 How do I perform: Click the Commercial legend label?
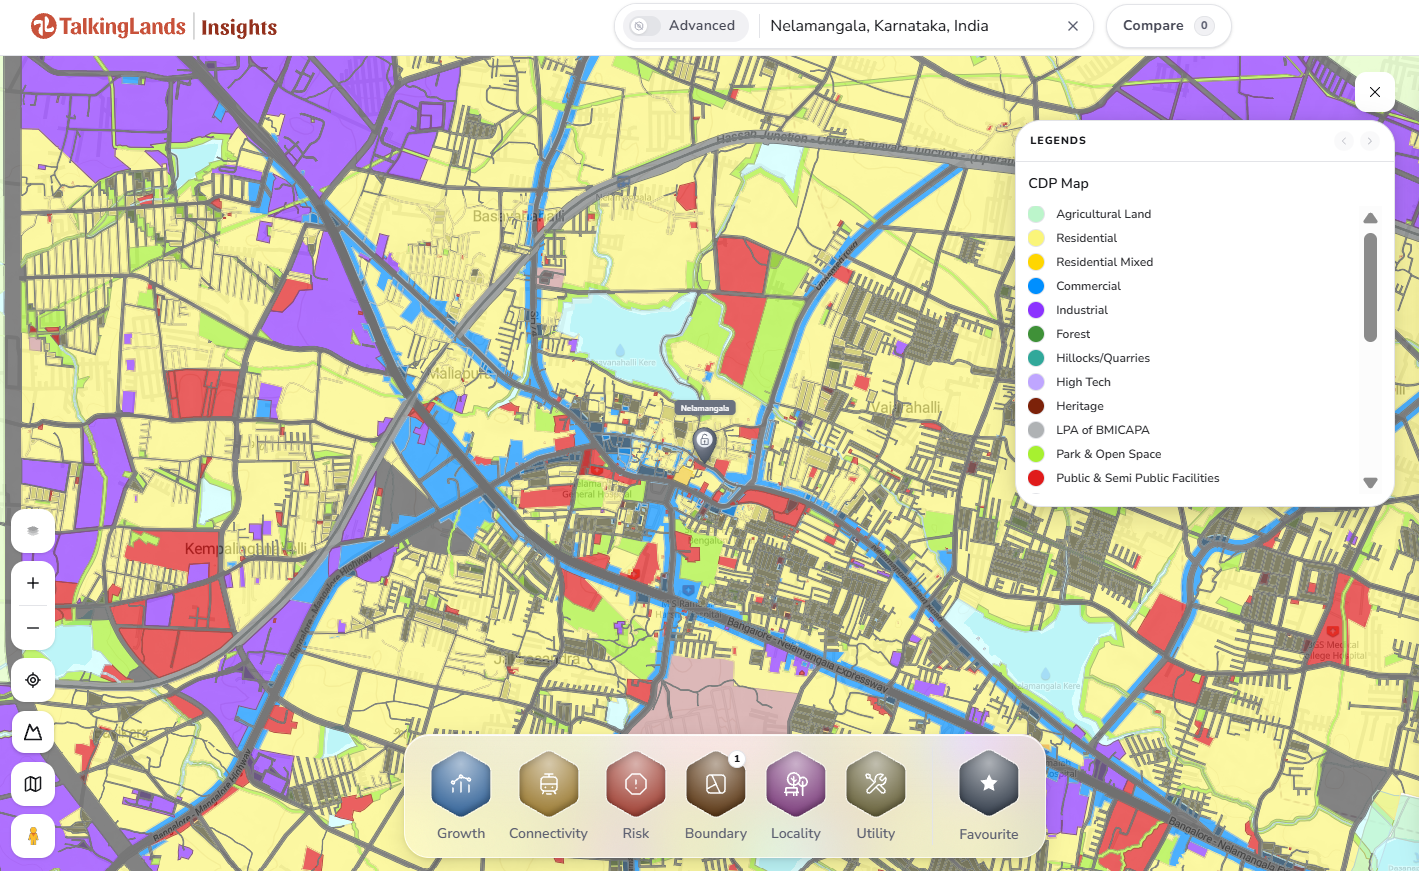[1088, 286]
